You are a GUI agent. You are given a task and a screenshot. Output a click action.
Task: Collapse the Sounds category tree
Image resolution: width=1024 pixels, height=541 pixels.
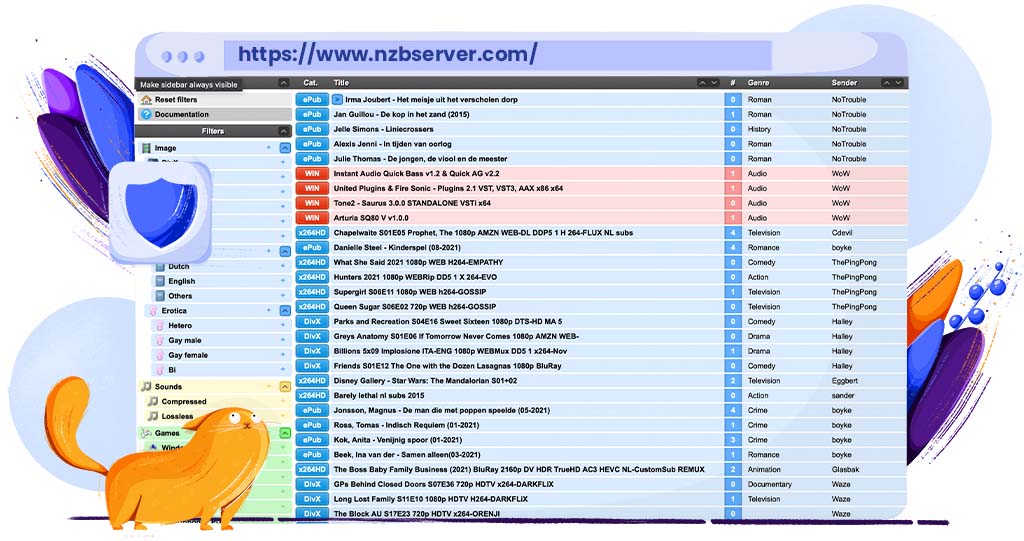tap(285, 387)
